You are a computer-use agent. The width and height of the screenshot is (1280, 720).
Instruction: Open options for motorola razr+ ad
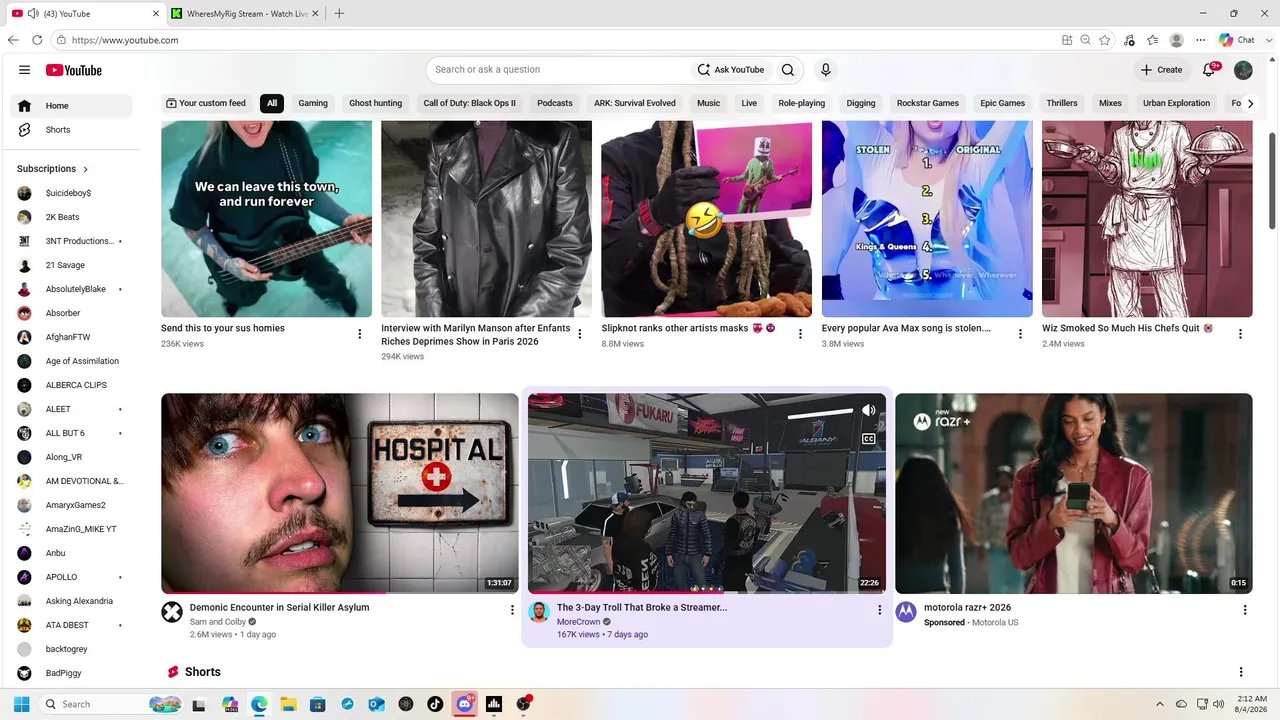tap(1245, 610)
